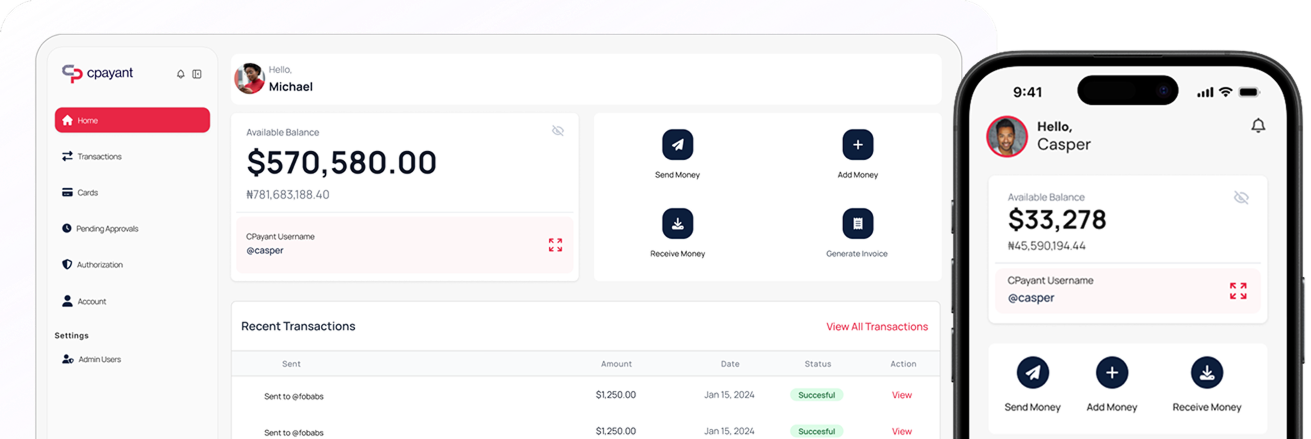
Task: Tap 9:41 clock on phone
Action: (1027, 92)
